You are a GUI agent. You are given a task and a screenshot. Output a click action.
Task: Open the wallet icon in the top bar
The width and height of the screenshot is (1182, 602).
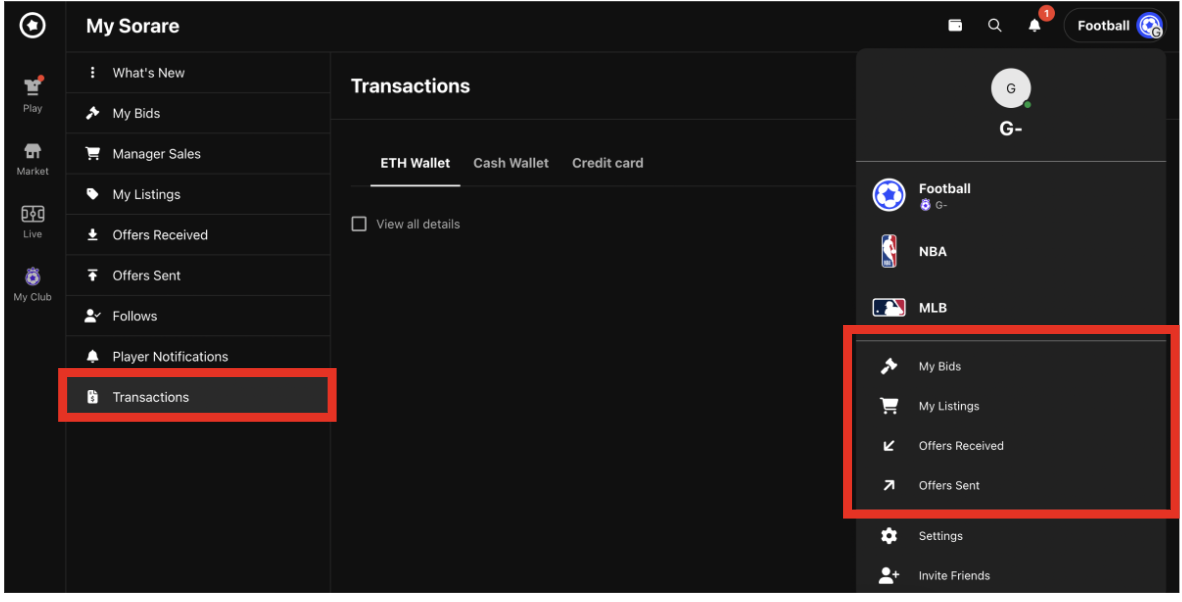[x=955, y=26]
